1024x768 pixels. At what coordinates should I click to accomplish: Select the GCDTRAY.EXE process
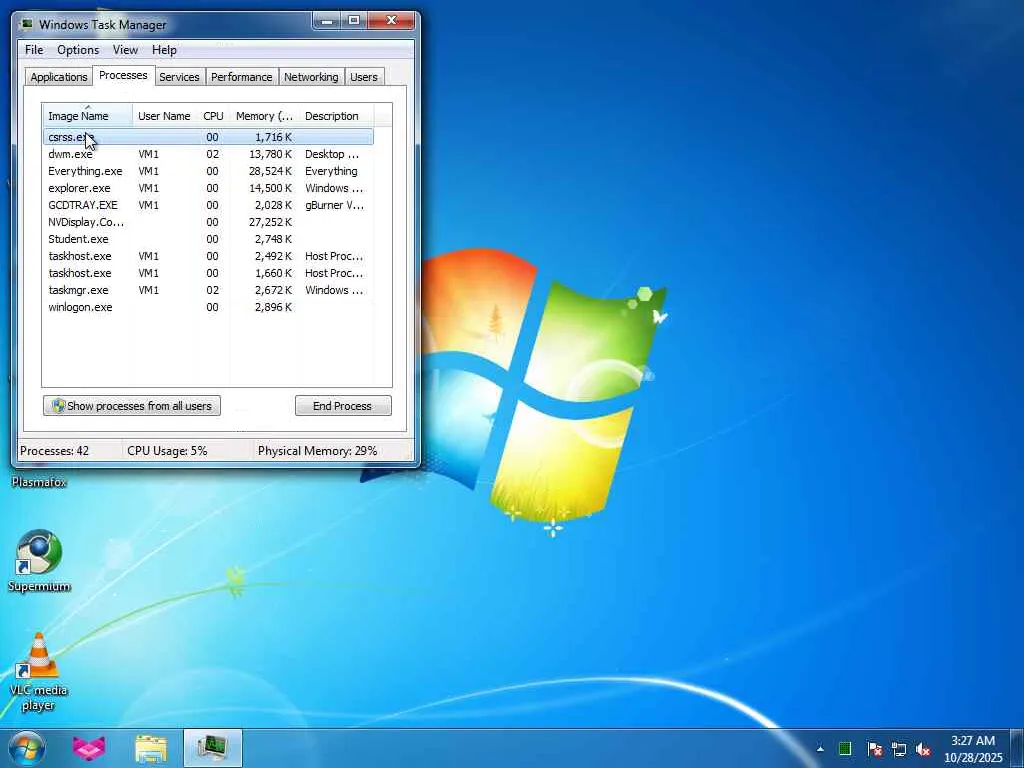(x=208, y=205)
